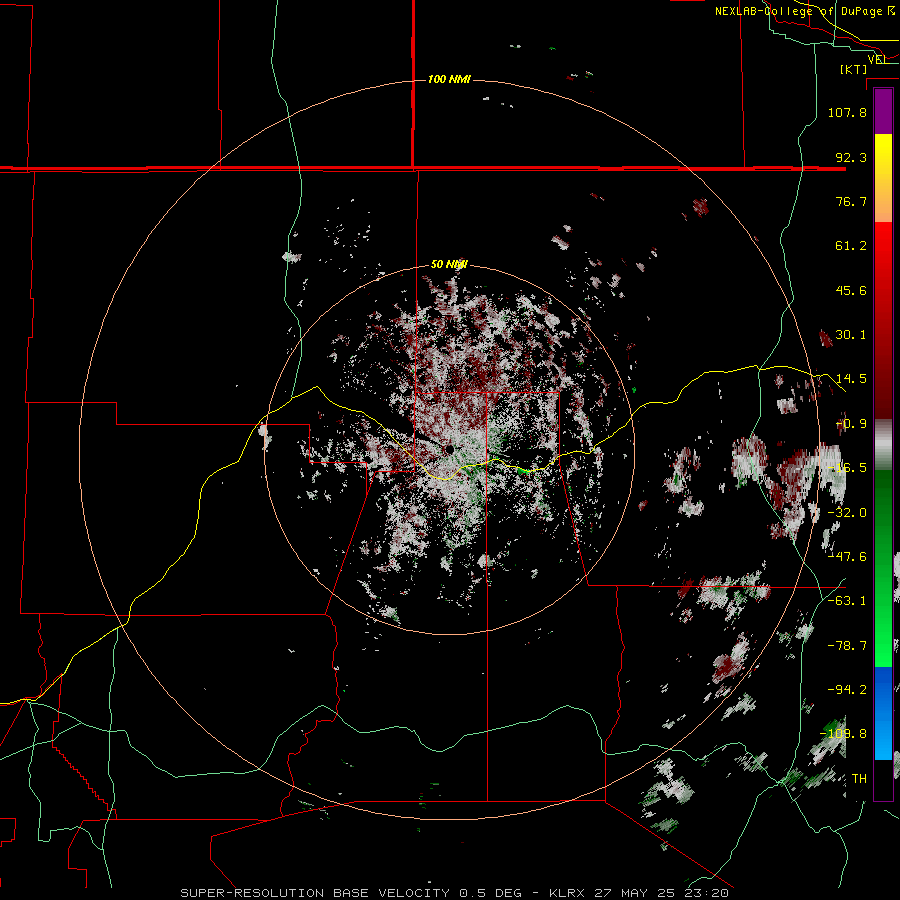Select the 30.1 value on velocity scale
The height and width of the screenshot is (900, 900).
tap(851, 335)
